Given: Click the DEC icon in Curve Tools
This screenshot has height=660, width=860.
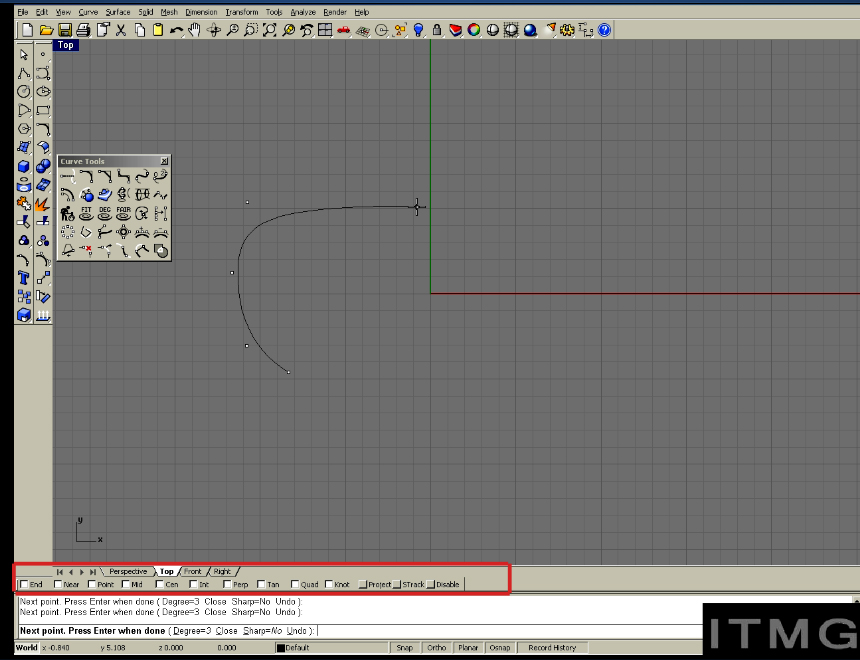Looking at the screenshot, I should click(x=105, y=213).
